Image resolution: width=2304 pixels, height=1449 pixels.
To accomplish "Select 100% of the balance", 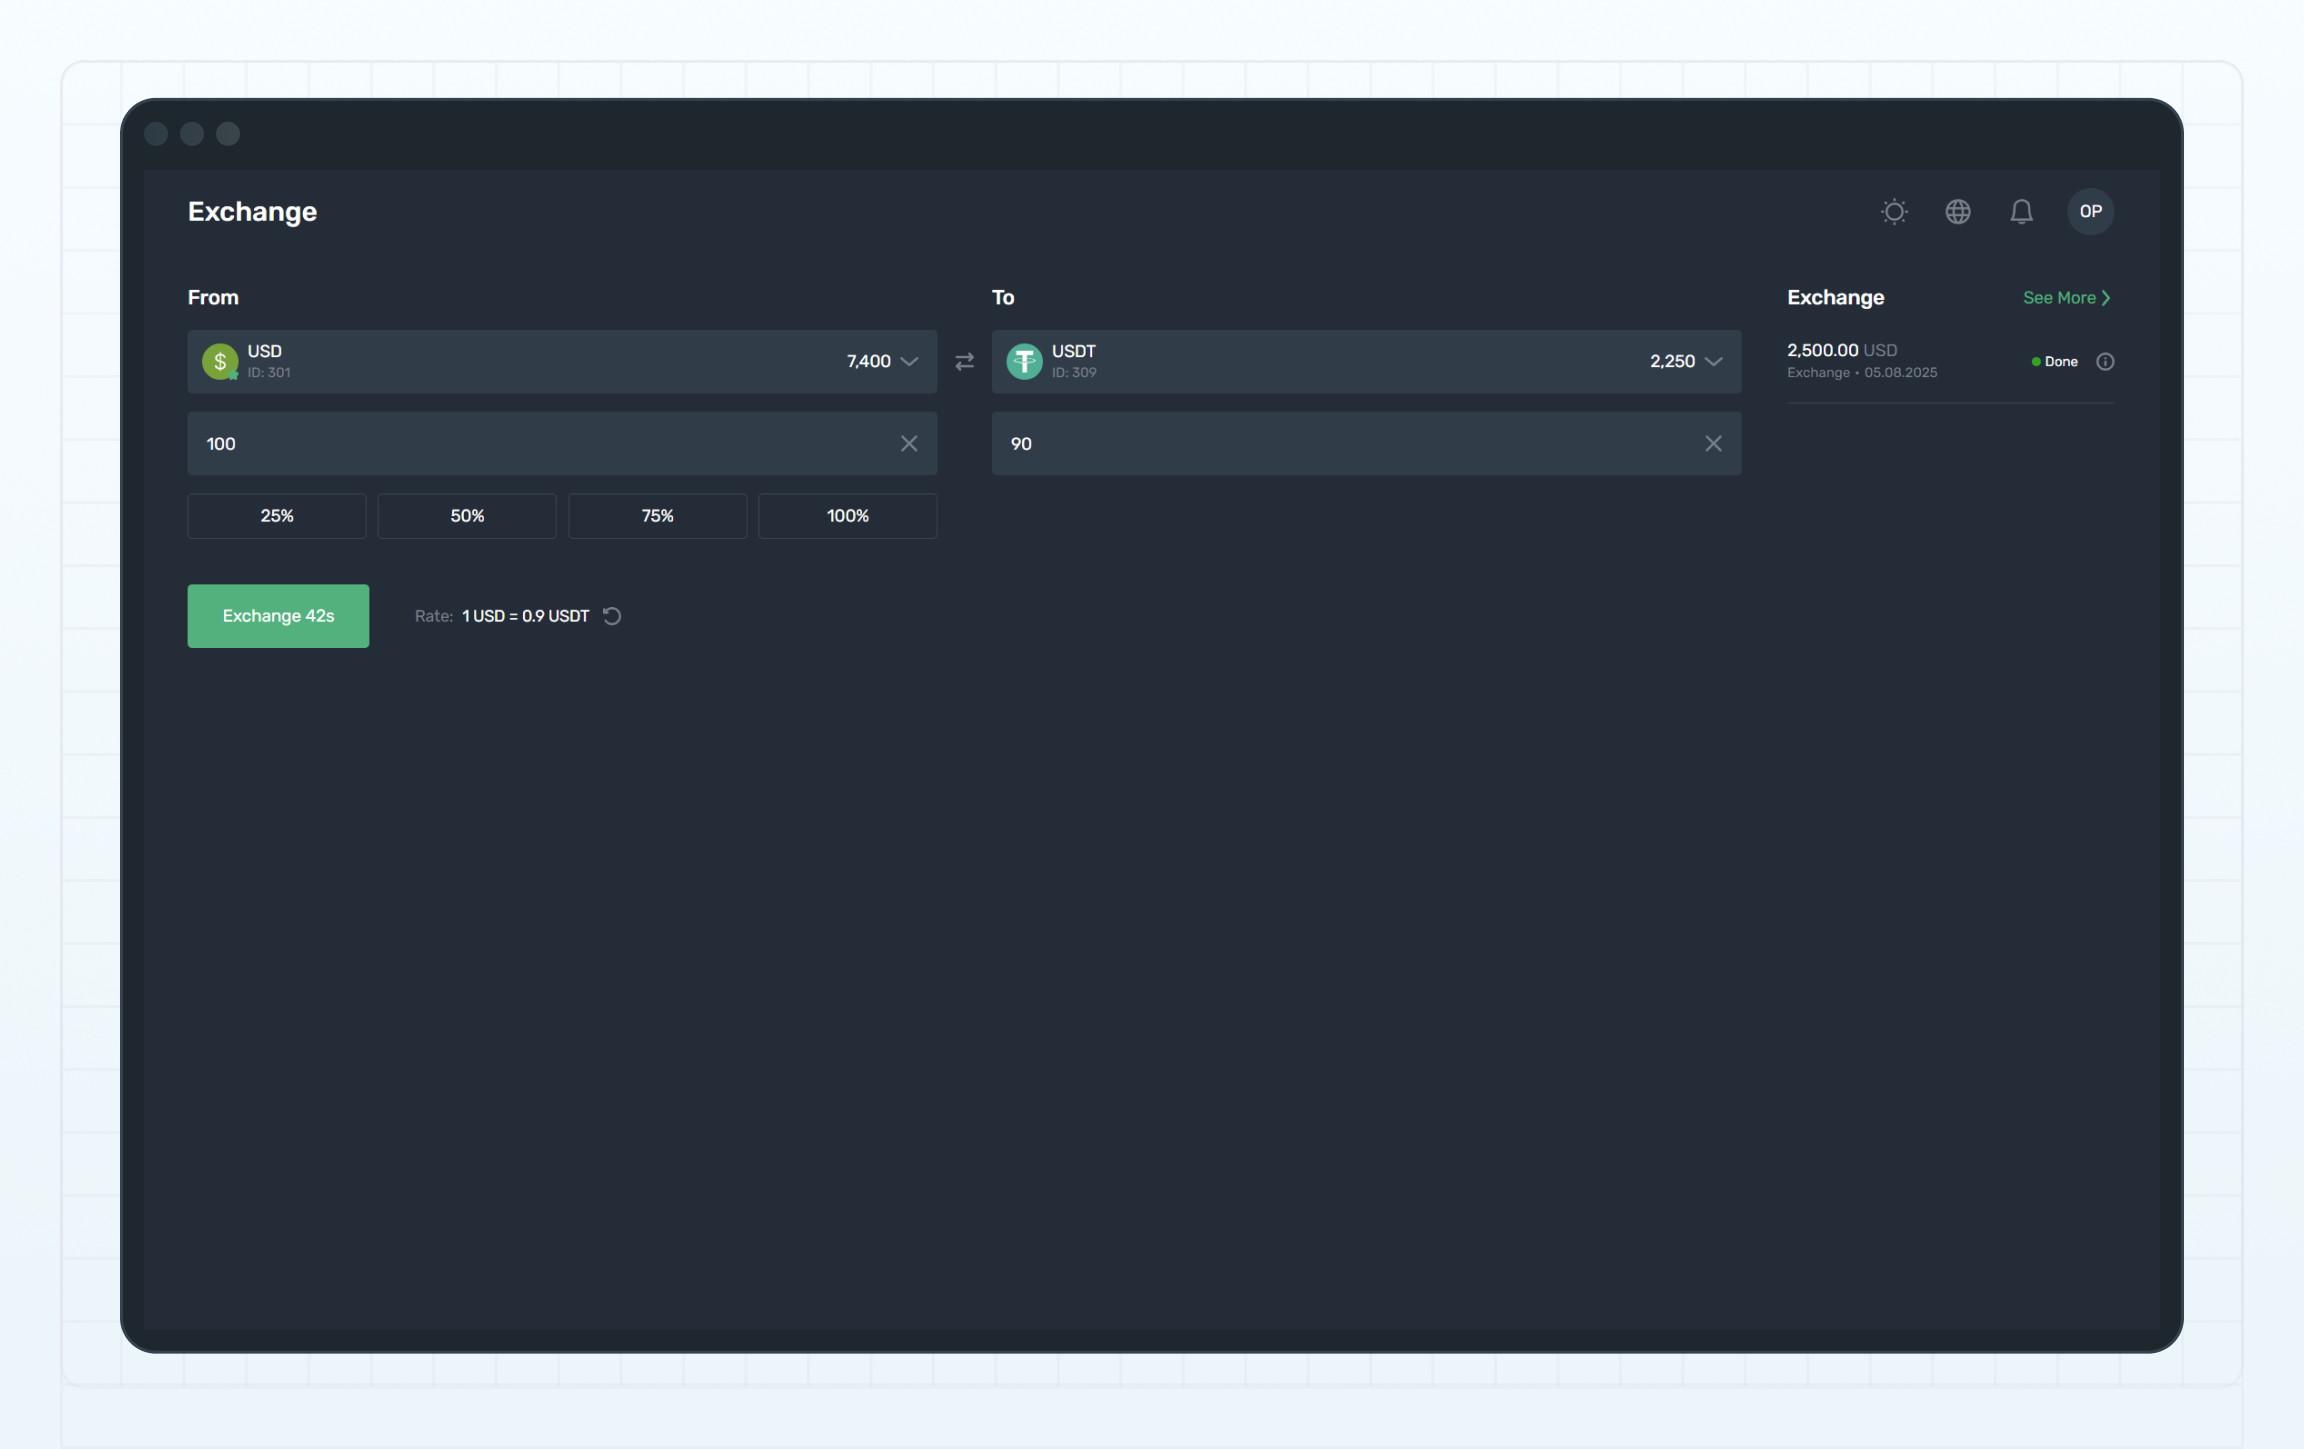I will [x=847, y=516].
